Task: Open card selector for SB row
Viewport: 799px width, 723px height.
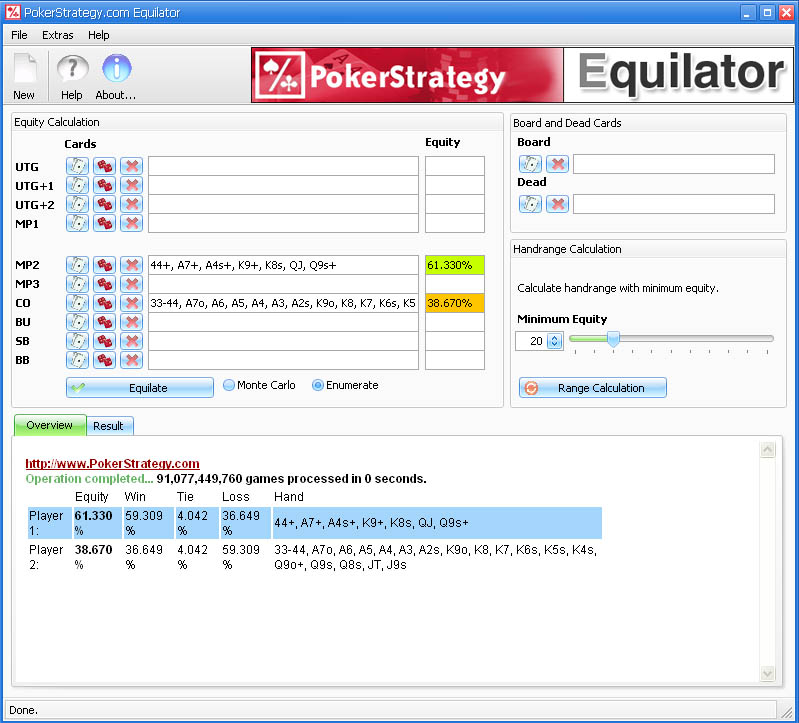Action: (77, 341)
